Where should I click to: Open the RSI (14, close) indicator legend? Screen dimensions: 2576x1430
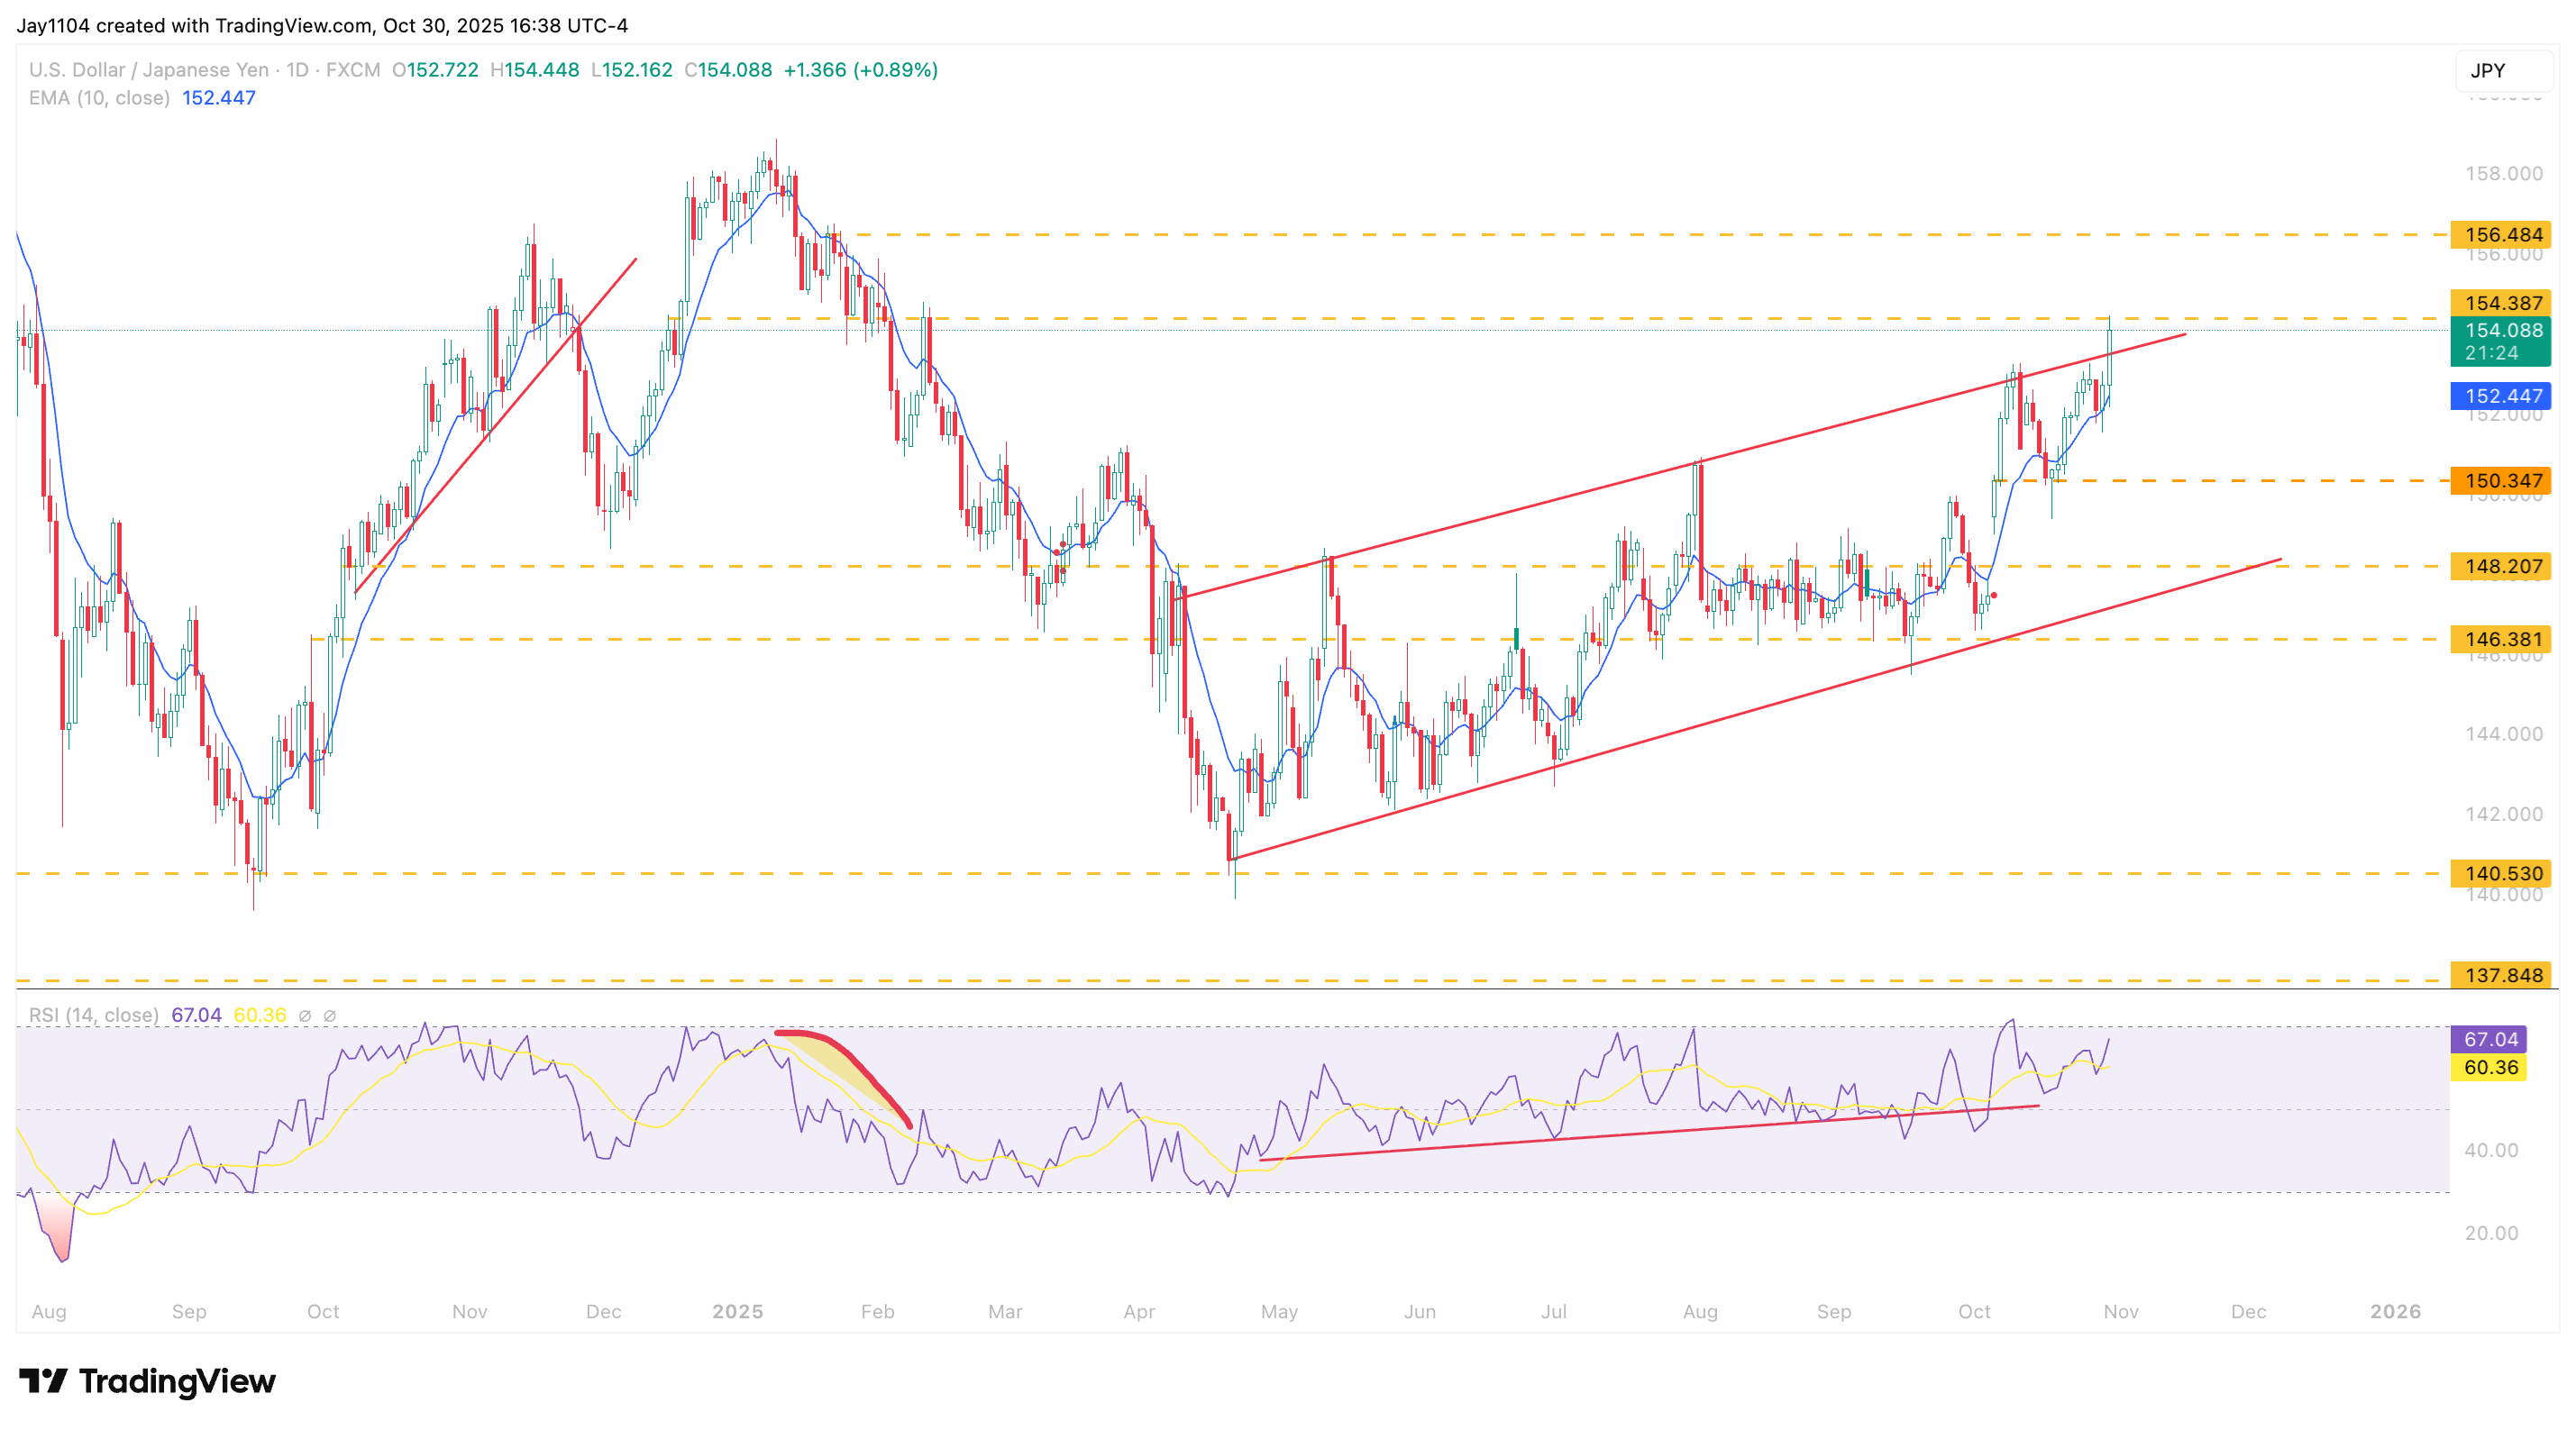[x=93, y=1016]
